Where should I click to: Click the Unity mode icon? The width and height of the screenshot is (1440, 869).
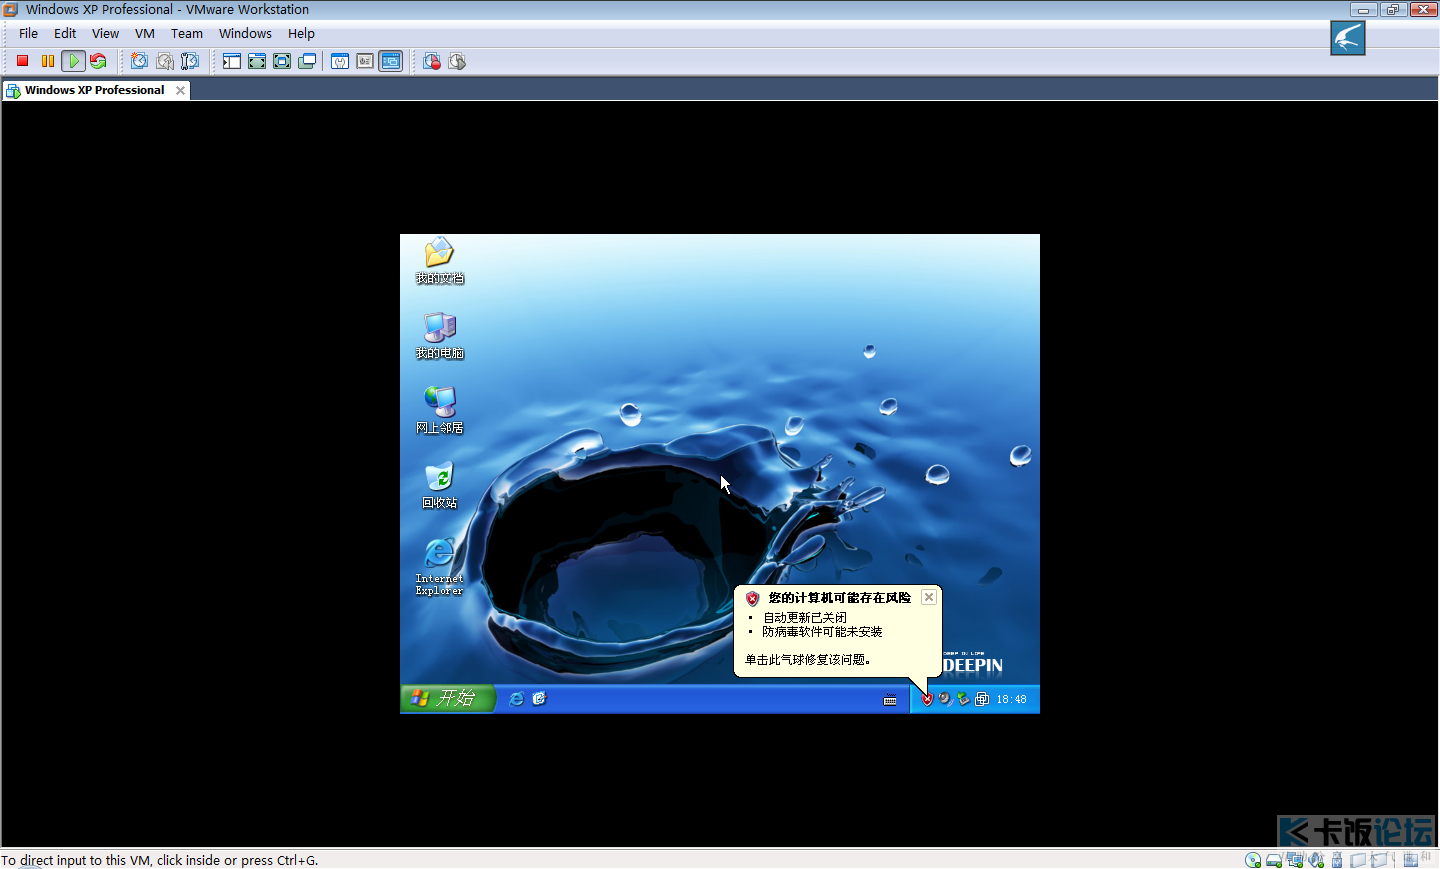pyautogui.click(x=307, y=61)
